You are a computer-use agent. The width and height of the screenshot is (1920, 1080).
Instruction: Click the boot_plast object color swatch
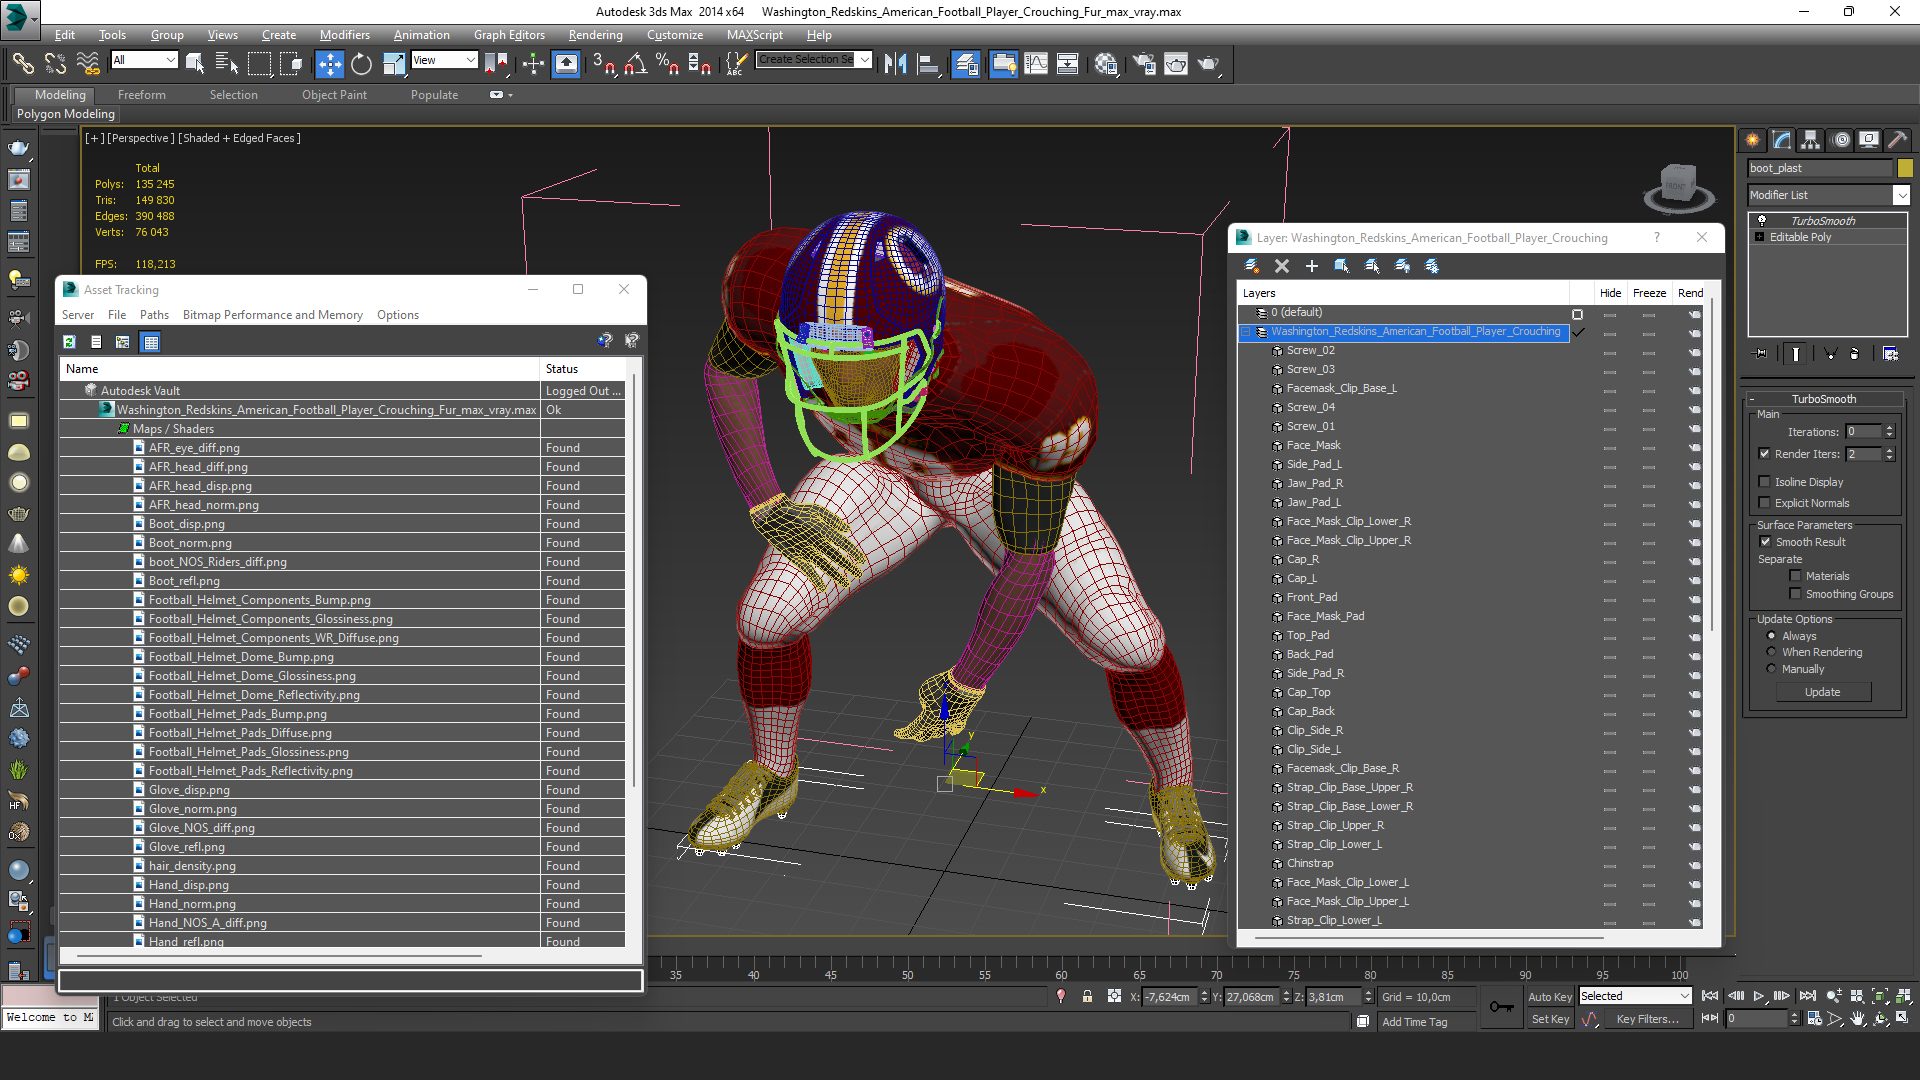[1905, 168]
